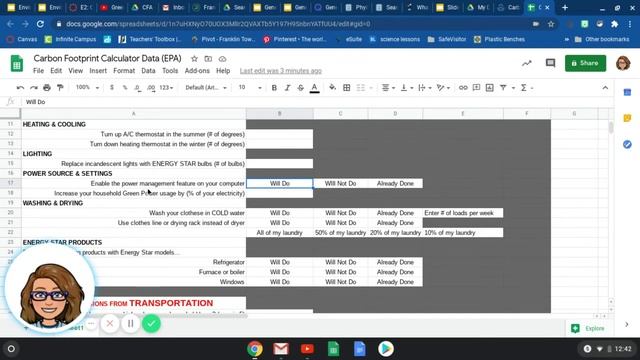Pause the screen recording

[131, 324]
